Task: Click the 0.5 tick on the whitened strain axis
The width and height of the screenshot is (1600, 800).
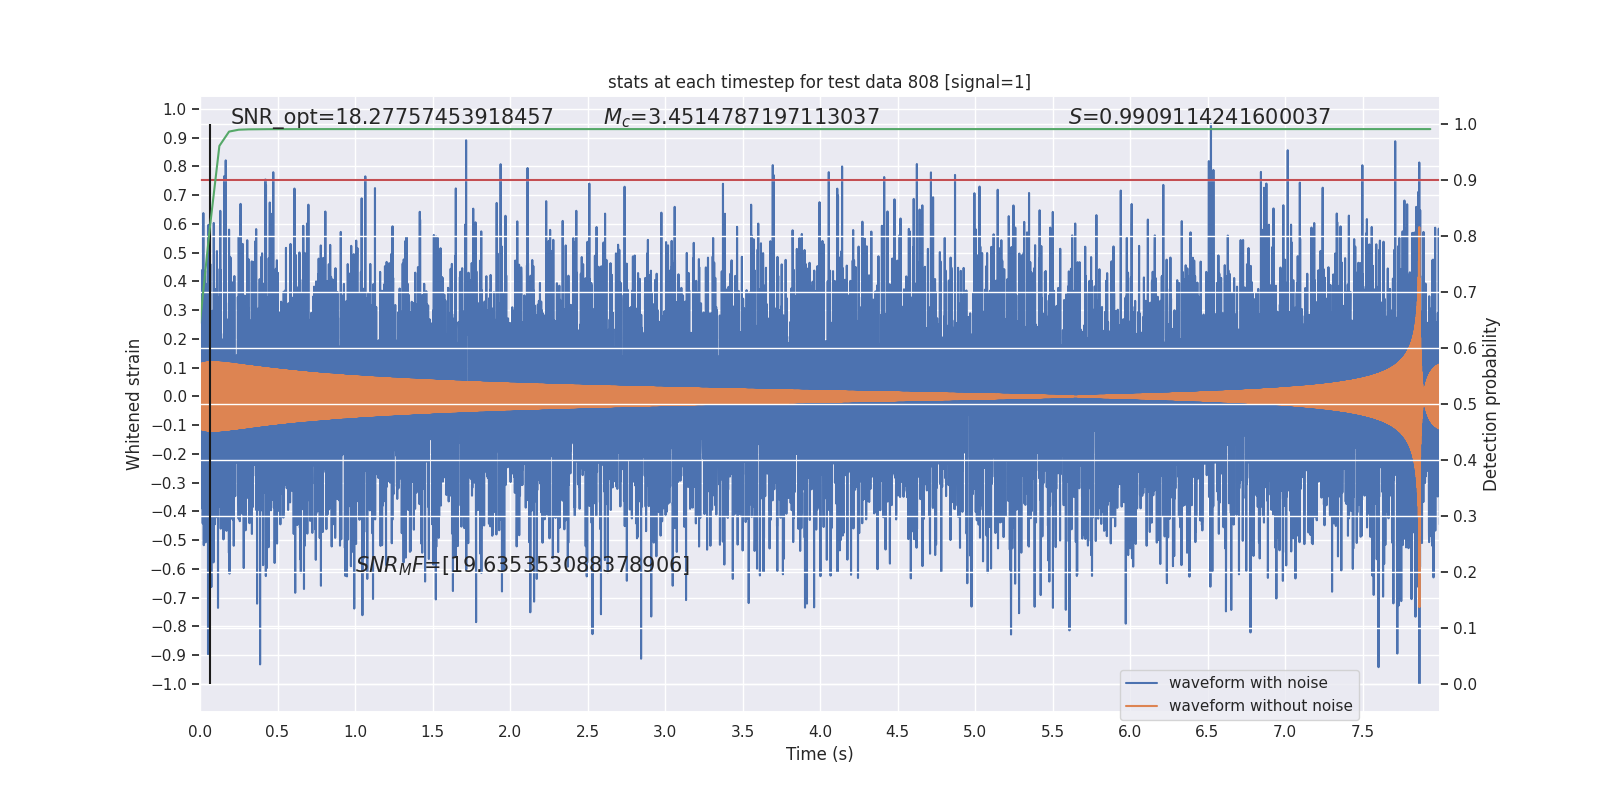Action: tap(175, 253)
